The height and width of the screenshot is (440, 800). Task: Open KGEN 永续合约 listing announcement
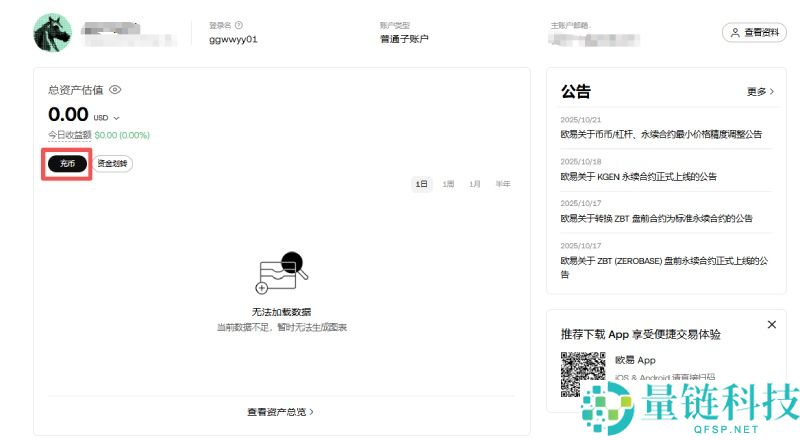point(638,177)
